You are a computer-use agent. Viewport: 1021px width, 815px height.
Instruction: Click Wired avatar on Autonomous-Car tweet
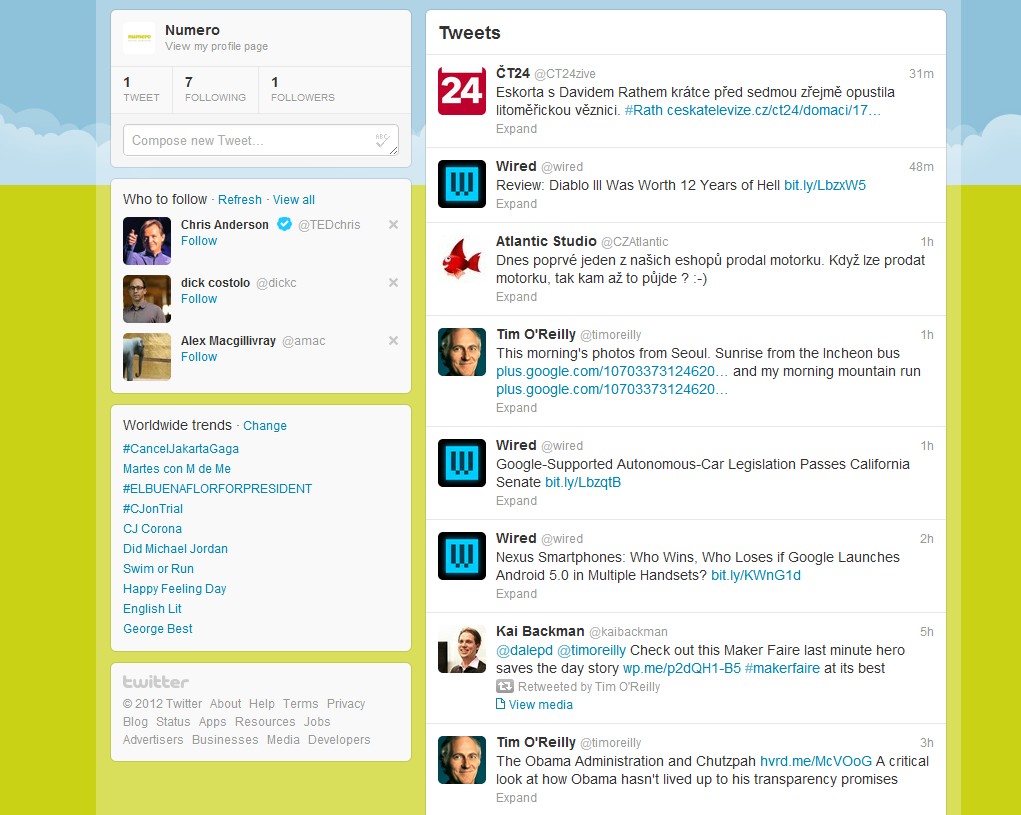[x=462, y=463]
